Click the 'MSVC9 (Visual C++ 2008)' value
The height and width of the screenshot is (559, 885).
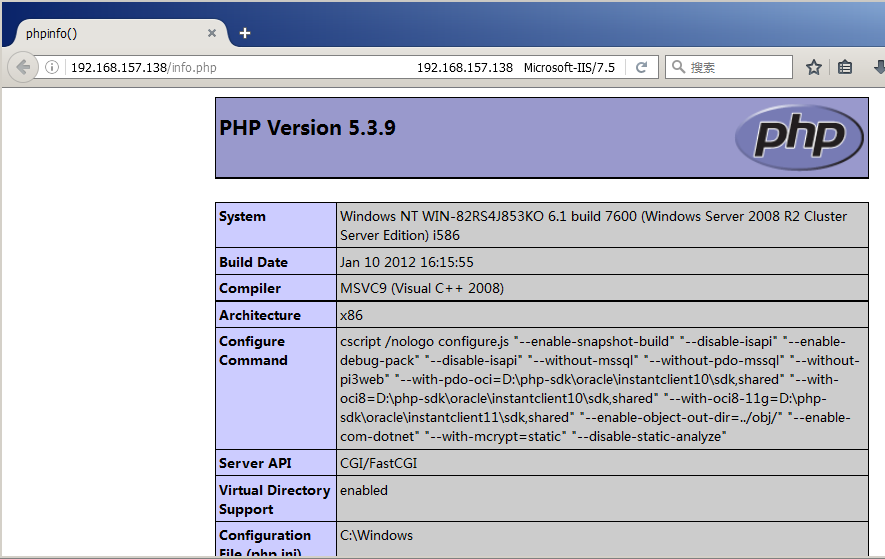click(422, 288)
